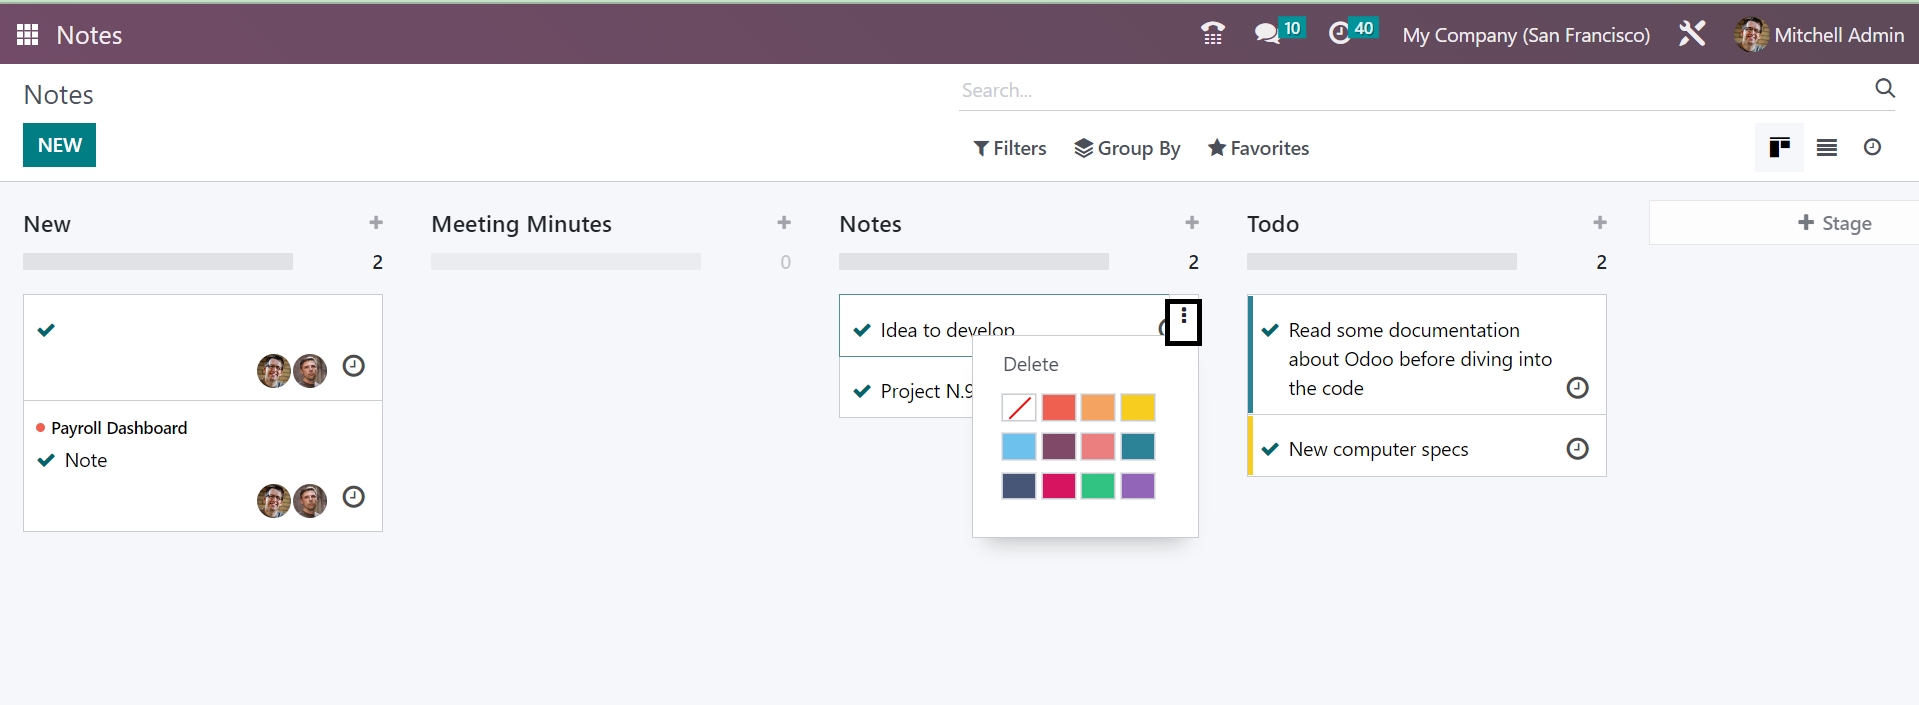Open the debug tools wrench icon
Screen dimensions: 1919x705
(1691, 34)
